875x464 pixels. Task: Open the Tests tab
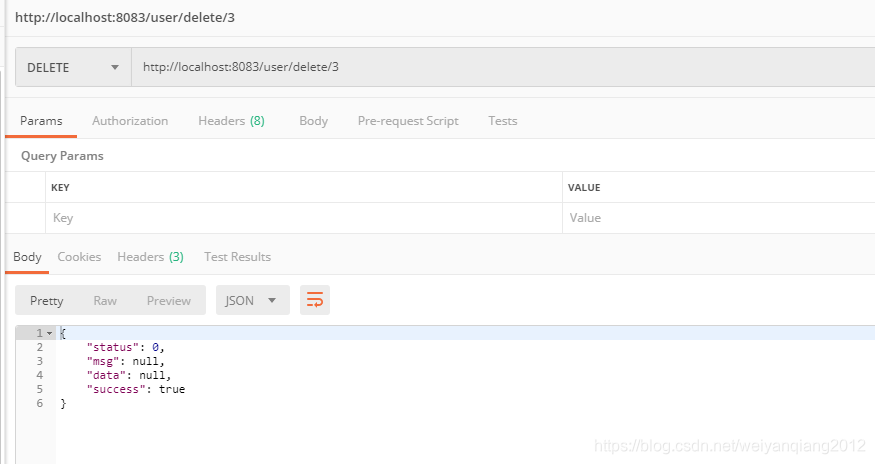(x=503, y=121)
